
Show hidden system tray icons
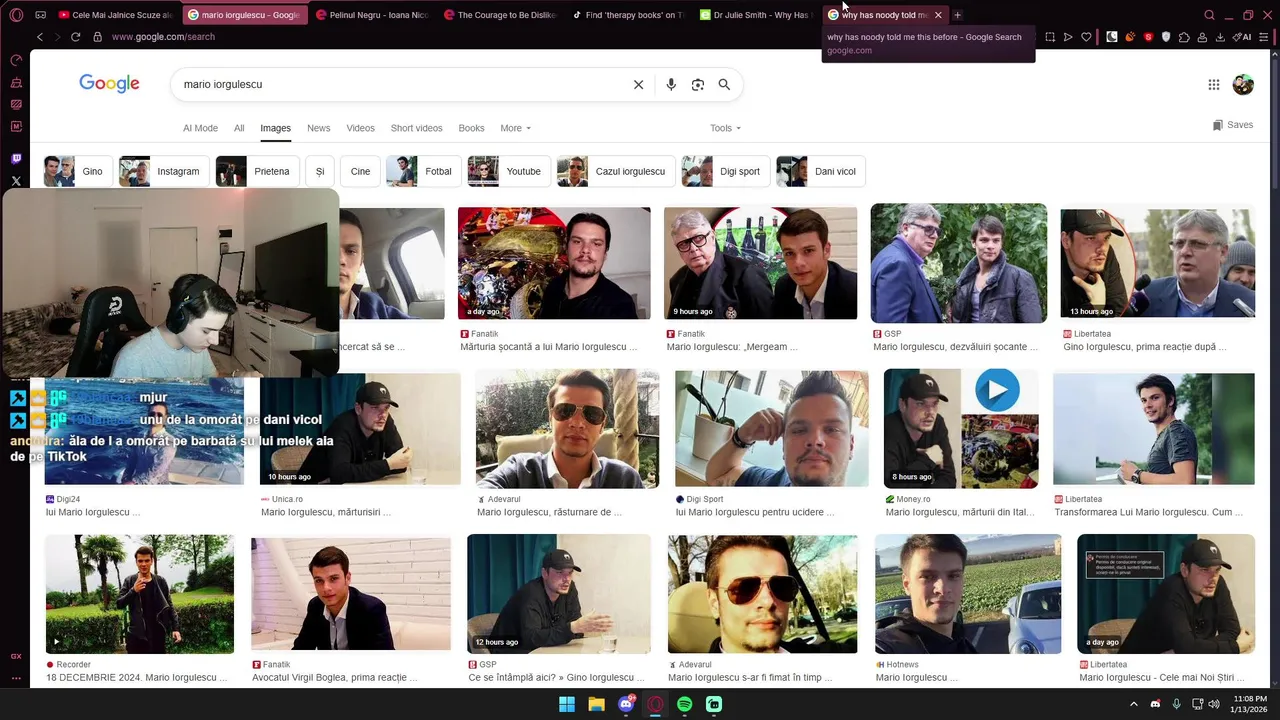point(1134,704)
